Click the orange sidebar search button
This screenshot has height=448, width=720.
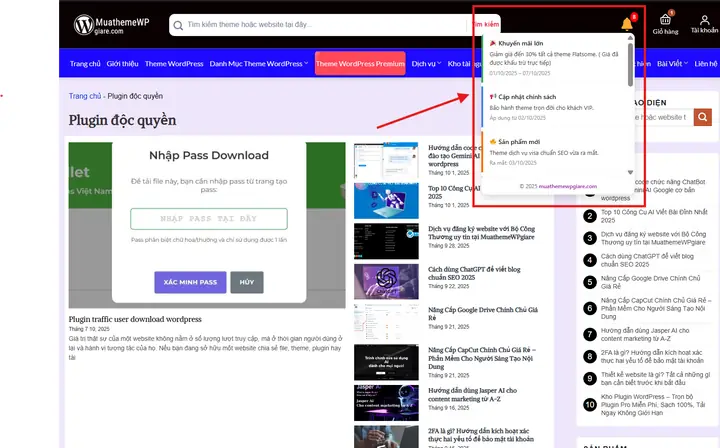[703, 117]
